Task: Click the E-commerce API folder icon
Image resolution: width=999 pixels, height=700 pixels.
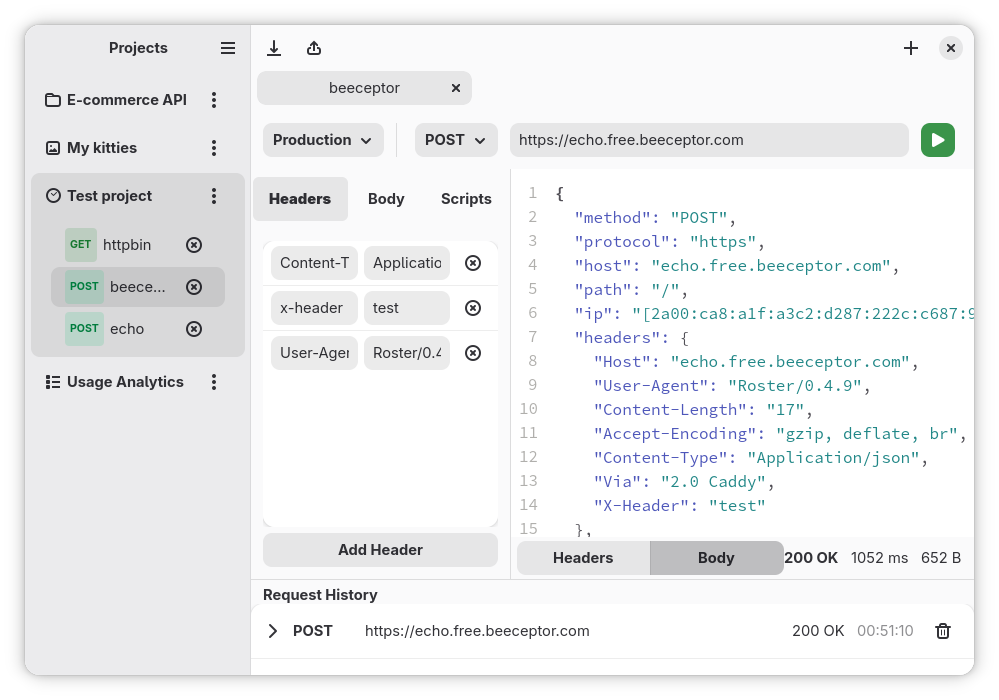Action: tap(53, 100)
